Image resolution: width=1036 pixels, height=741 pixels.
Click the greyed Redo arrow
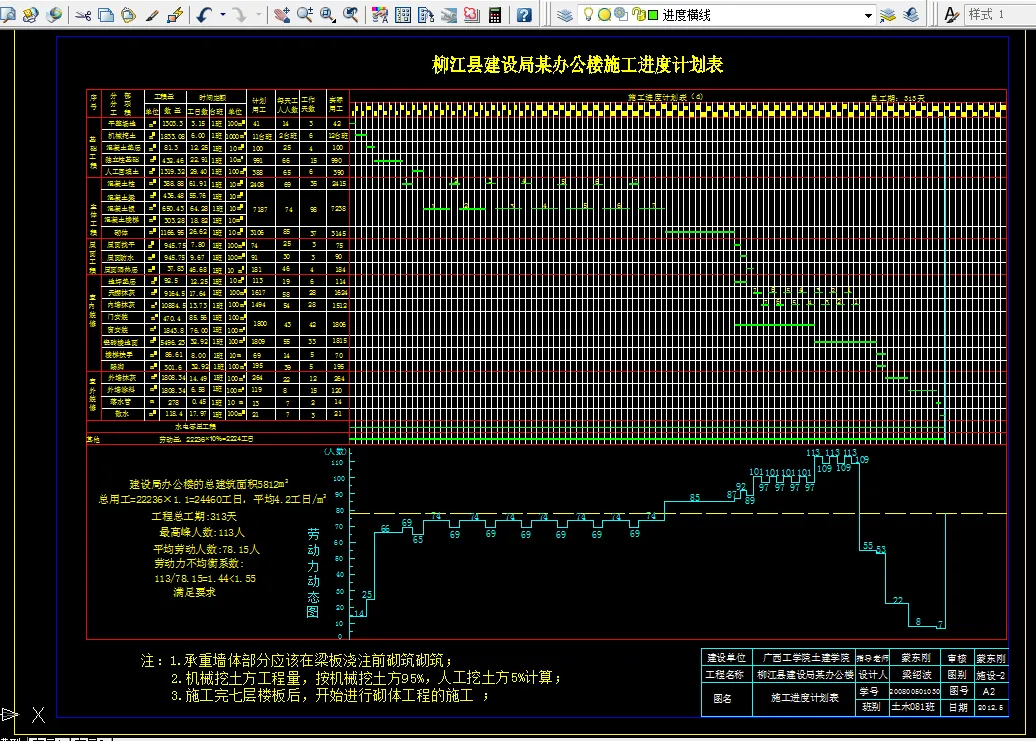point(240,15)
